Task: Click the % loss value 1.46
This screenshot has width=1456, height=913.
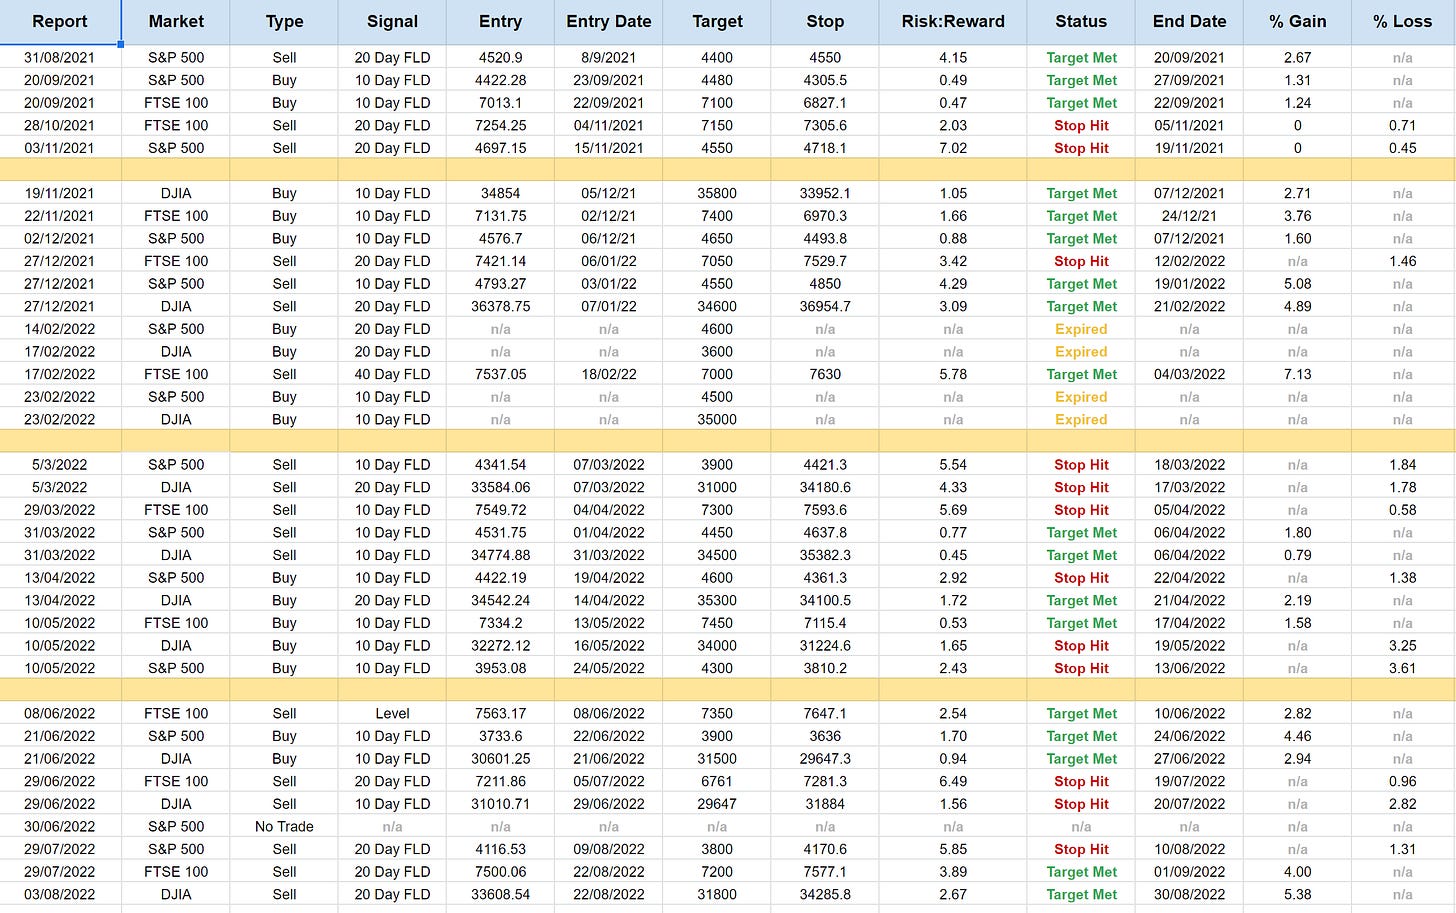Action: click(1403, 261)
